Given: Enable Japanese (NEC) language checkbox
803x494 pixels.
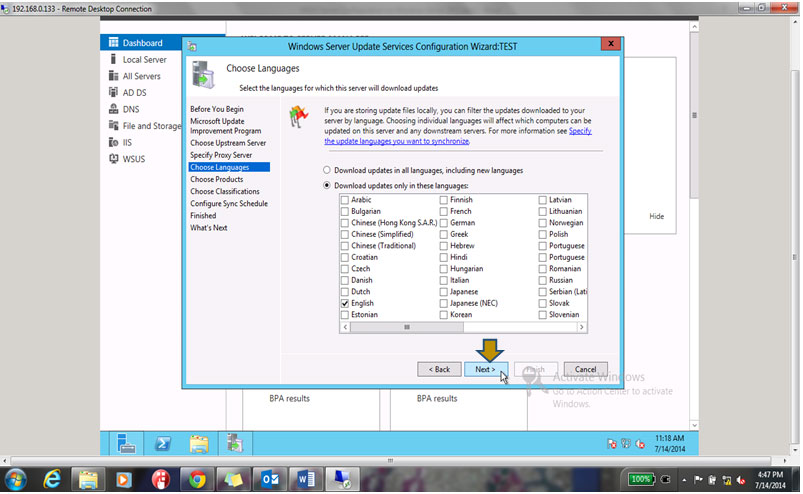Looking at the screenshot, I should pos(443,303).
